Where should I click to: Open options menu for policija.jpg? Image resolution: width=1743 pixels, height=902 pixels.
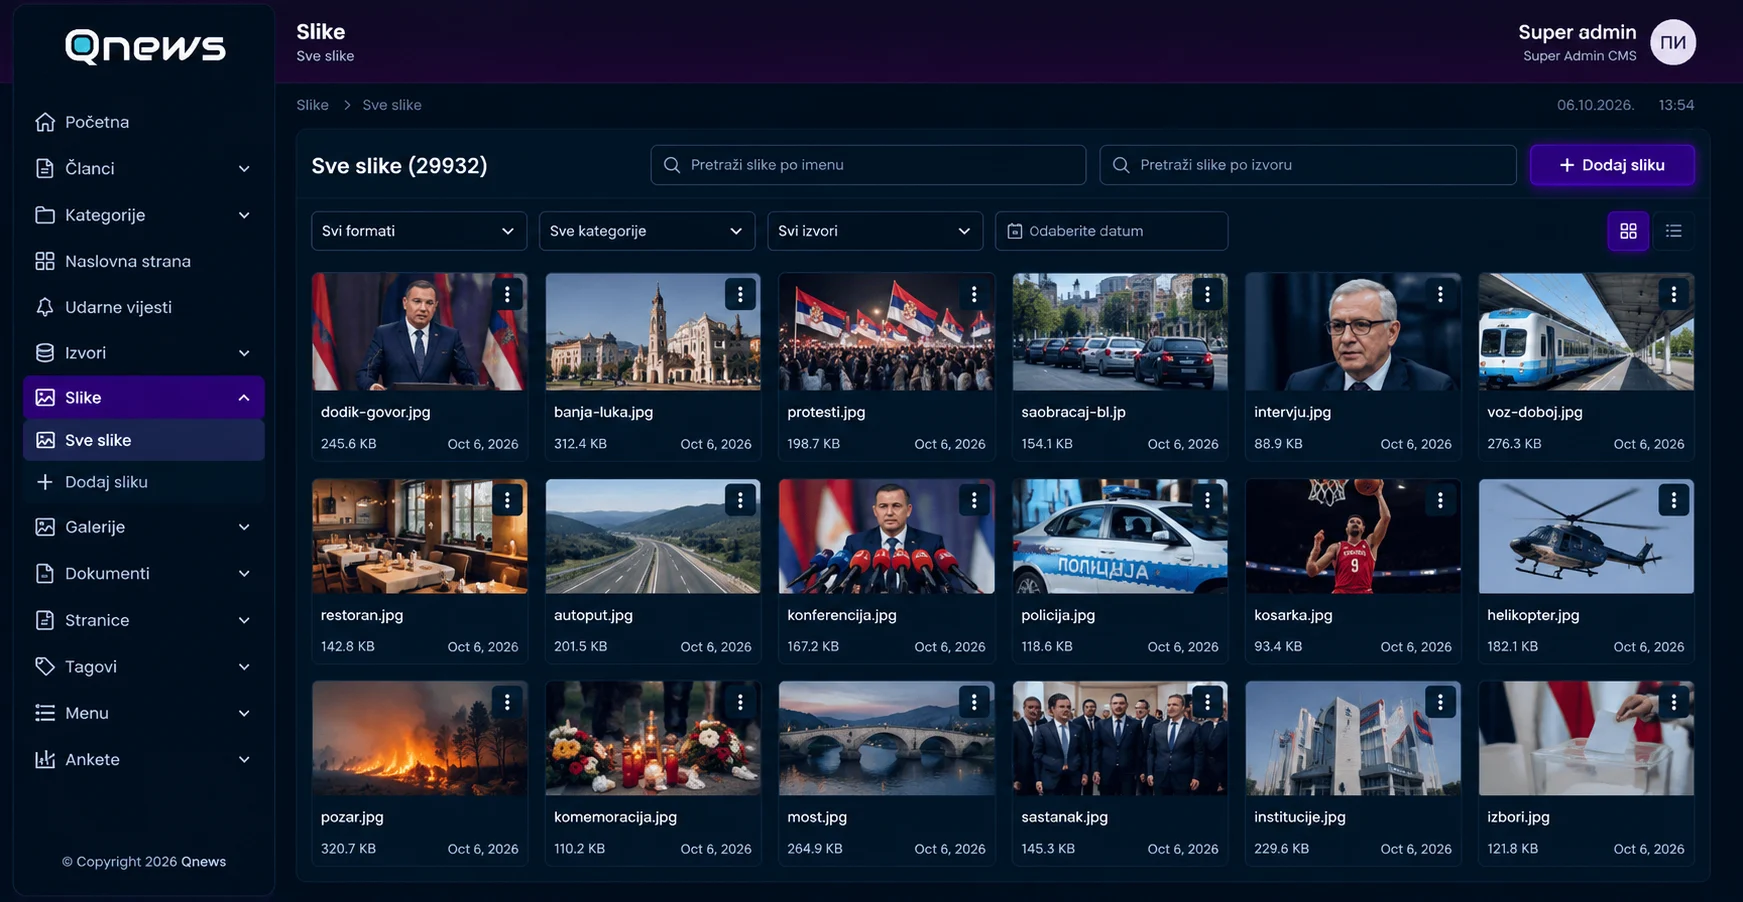click(1207, 500)
